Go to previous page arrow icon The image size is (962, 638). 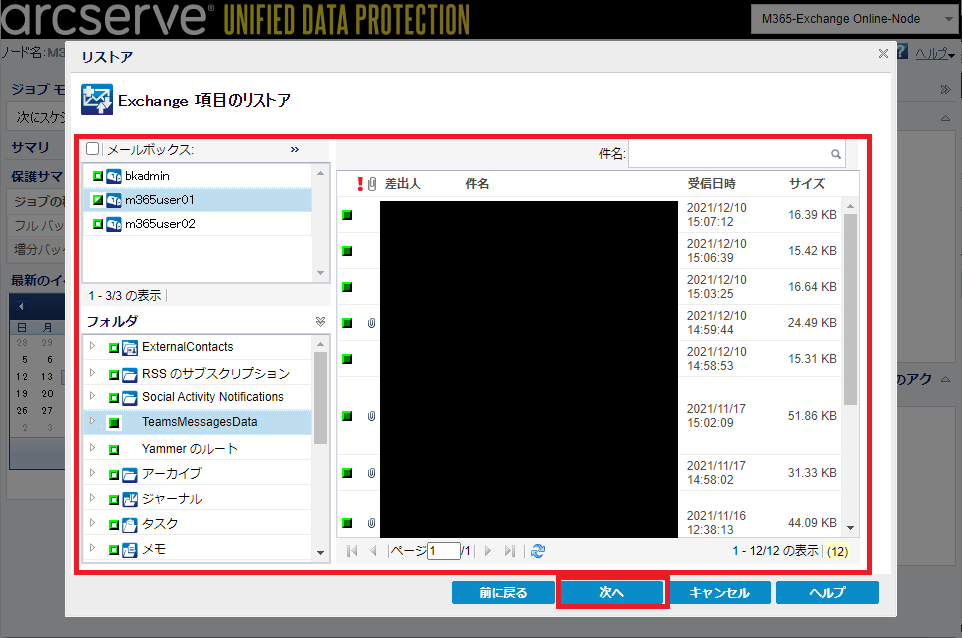[373, 551]
